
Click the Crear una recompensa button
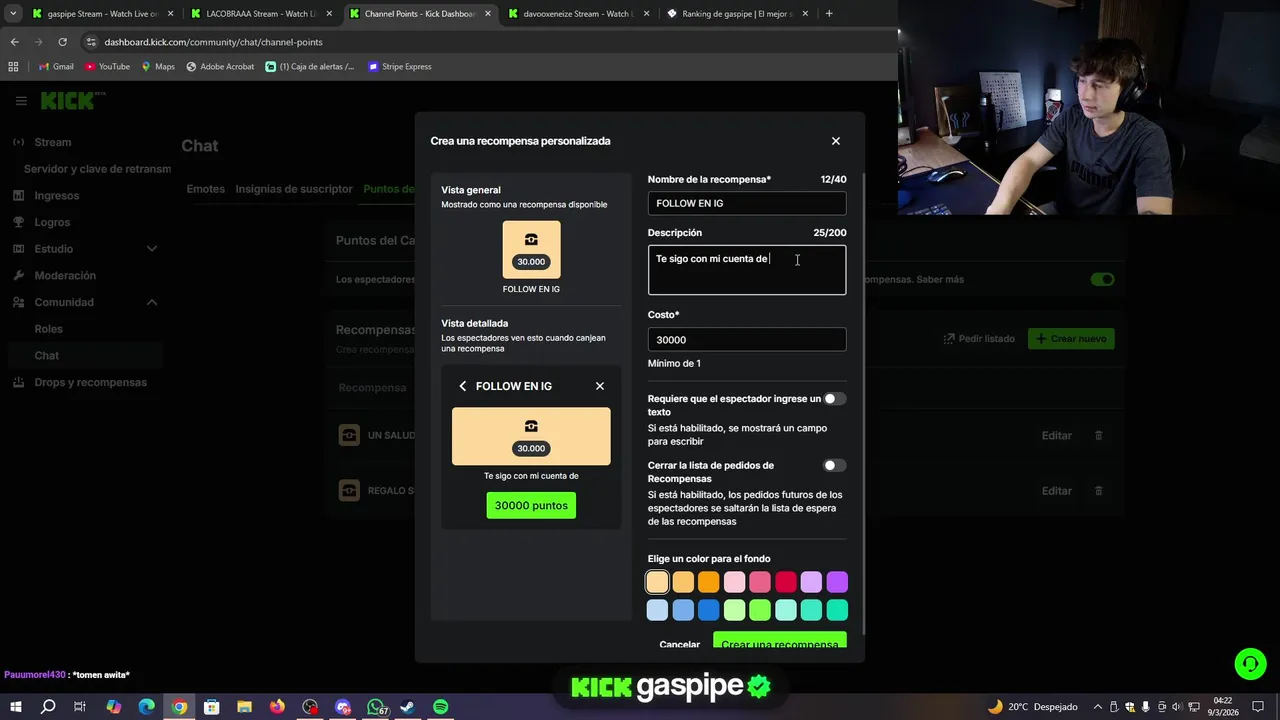click(780, 640)
